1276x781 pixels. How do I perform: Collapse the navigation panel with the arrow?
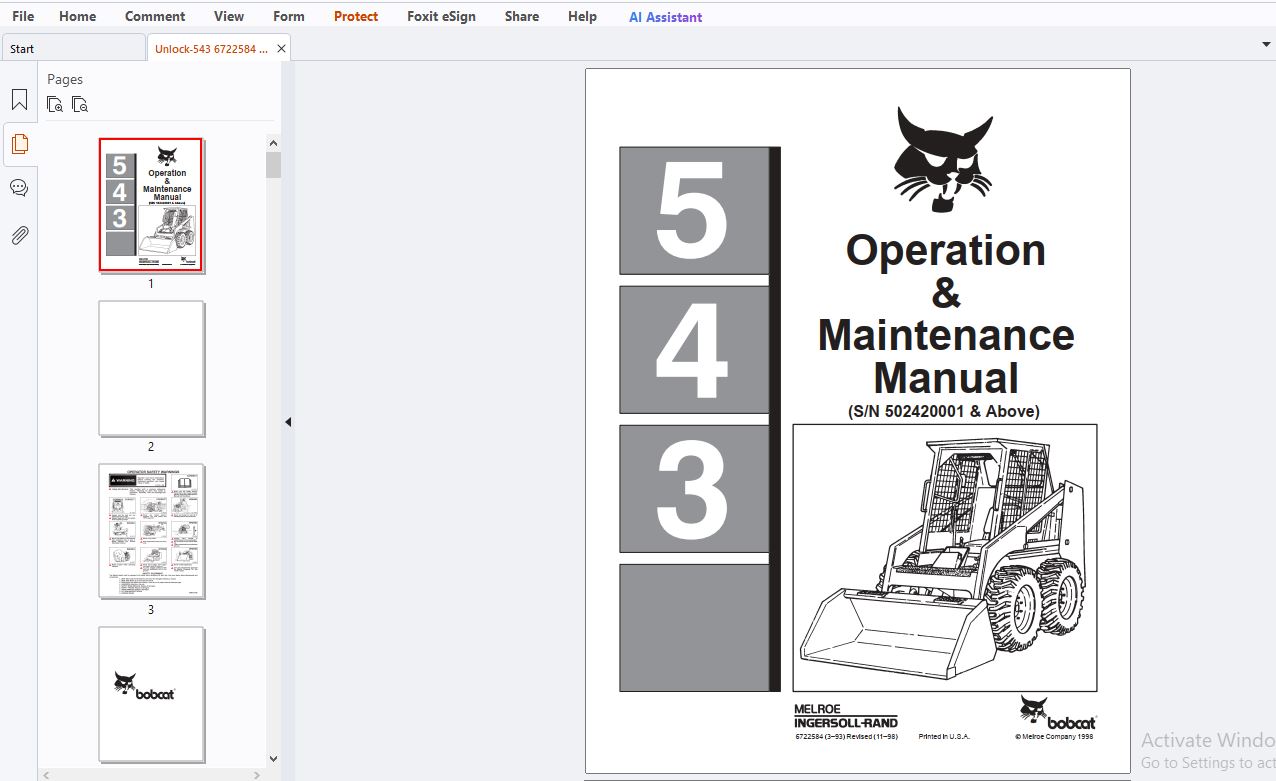(x=288, y=422)
